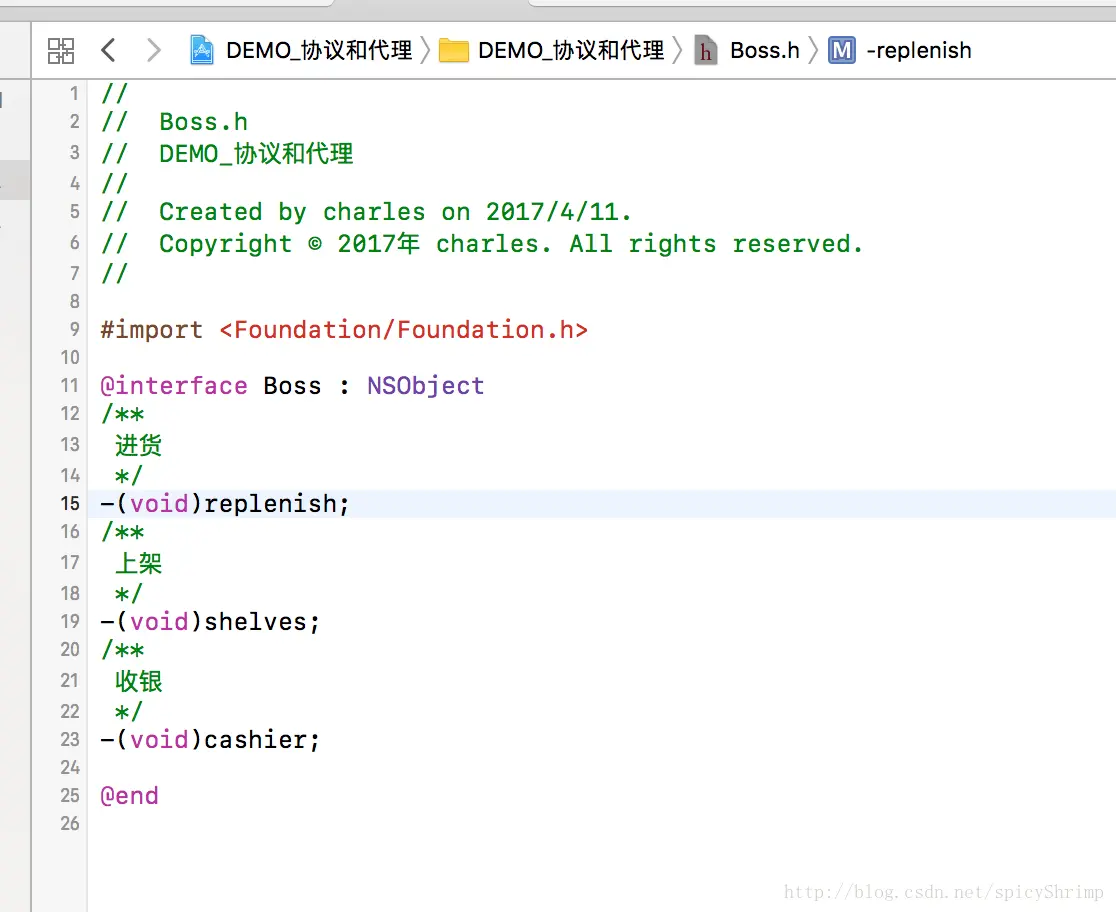Click the M method icon in breadcrumb
This screenshot has width=1116, height=912.
point(842,51)
